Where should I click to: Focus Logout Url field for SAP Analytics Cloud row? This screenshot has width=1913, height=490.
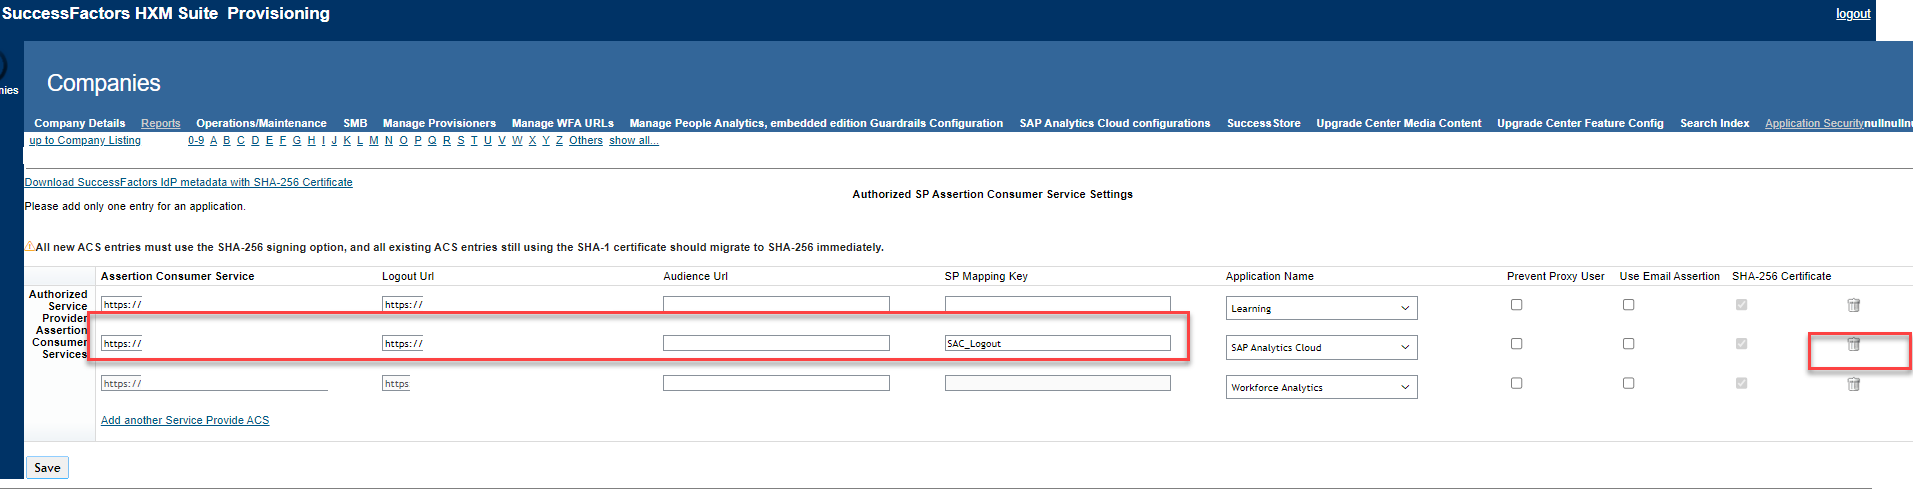pos(402,343)
